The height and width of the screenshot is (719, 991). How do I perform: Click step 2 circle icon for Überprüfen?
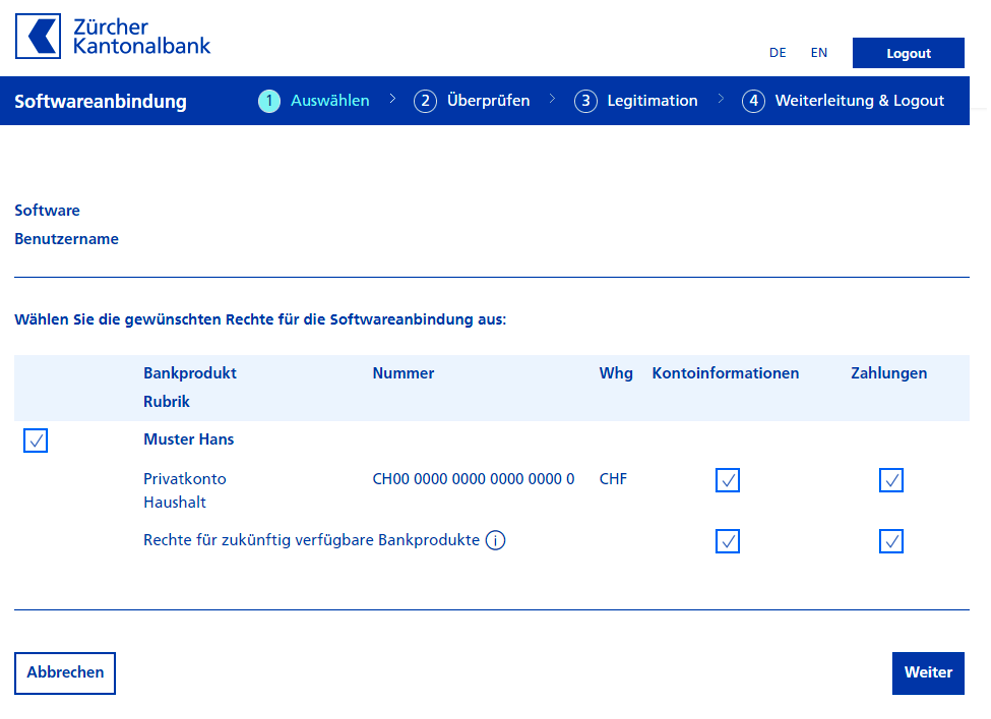pos(425,101)
